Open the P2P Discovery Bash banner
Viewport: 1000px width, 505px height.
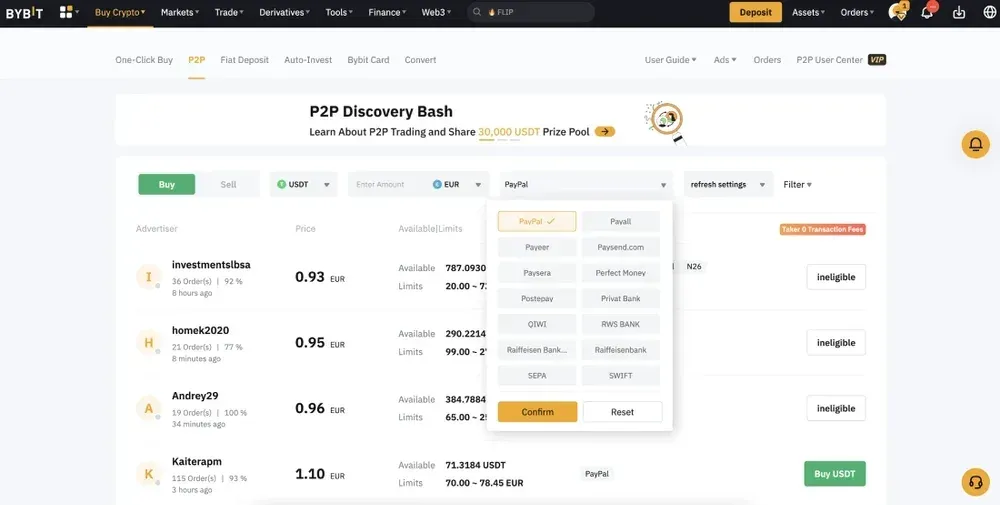(500, 120)
